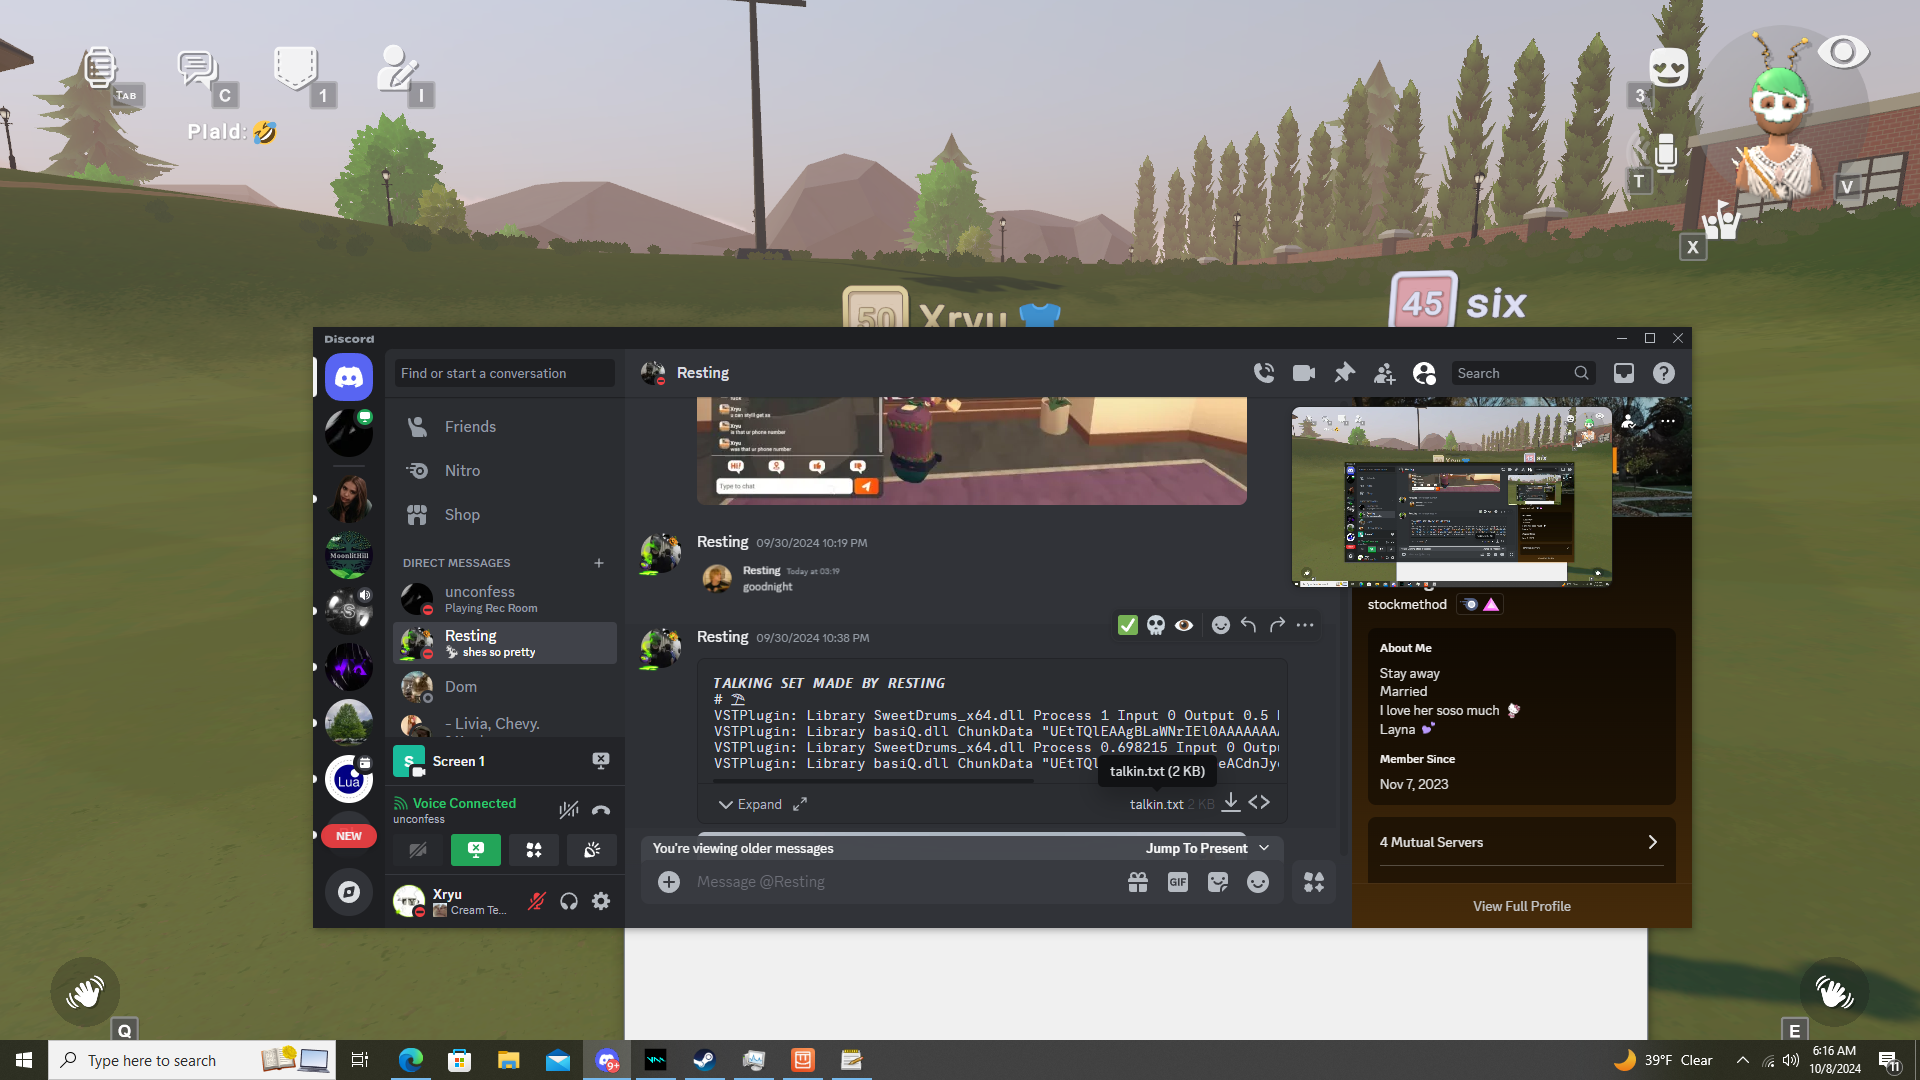Click View Full Profile
The height and width of the screenshot is (1080, 1920).
coord(1521,906)
